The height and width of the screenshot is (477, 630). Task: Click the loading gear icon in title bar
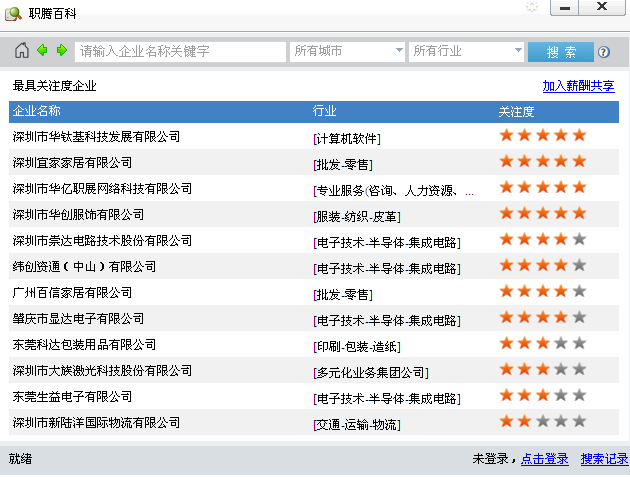coord(532,7)
